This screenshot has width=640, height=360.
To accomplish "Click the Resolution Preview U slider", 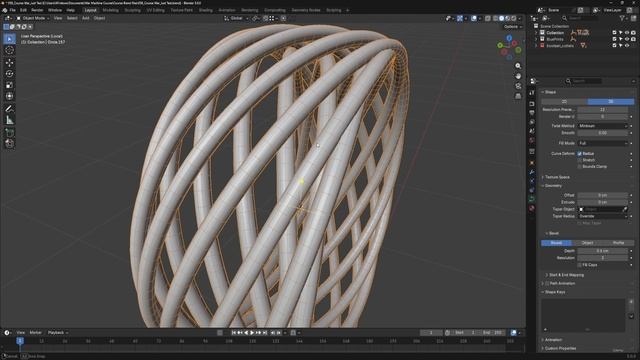I will pyautogui.click(x=602, y=110).
